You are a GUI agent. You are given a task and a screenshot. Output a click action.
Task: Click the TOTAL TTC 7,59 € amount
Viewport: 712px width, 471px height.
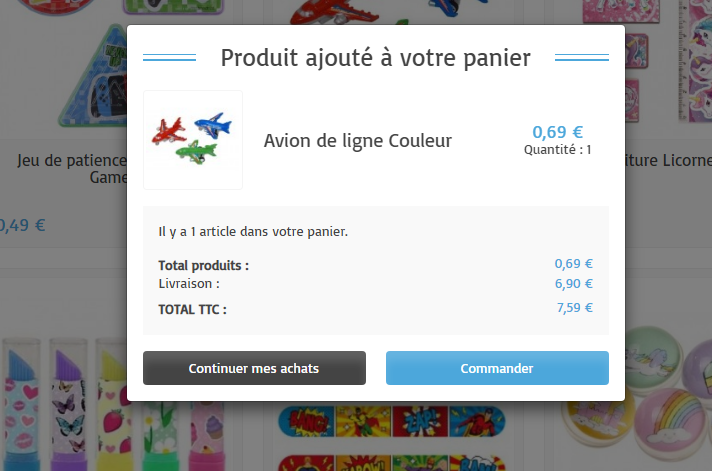point(575,308)
